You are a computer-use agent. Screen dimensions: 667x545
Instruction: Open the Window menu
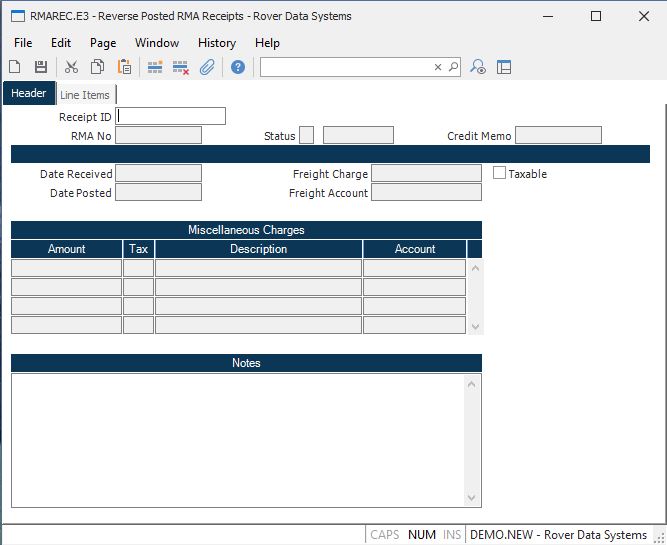[x=157, y=43]
